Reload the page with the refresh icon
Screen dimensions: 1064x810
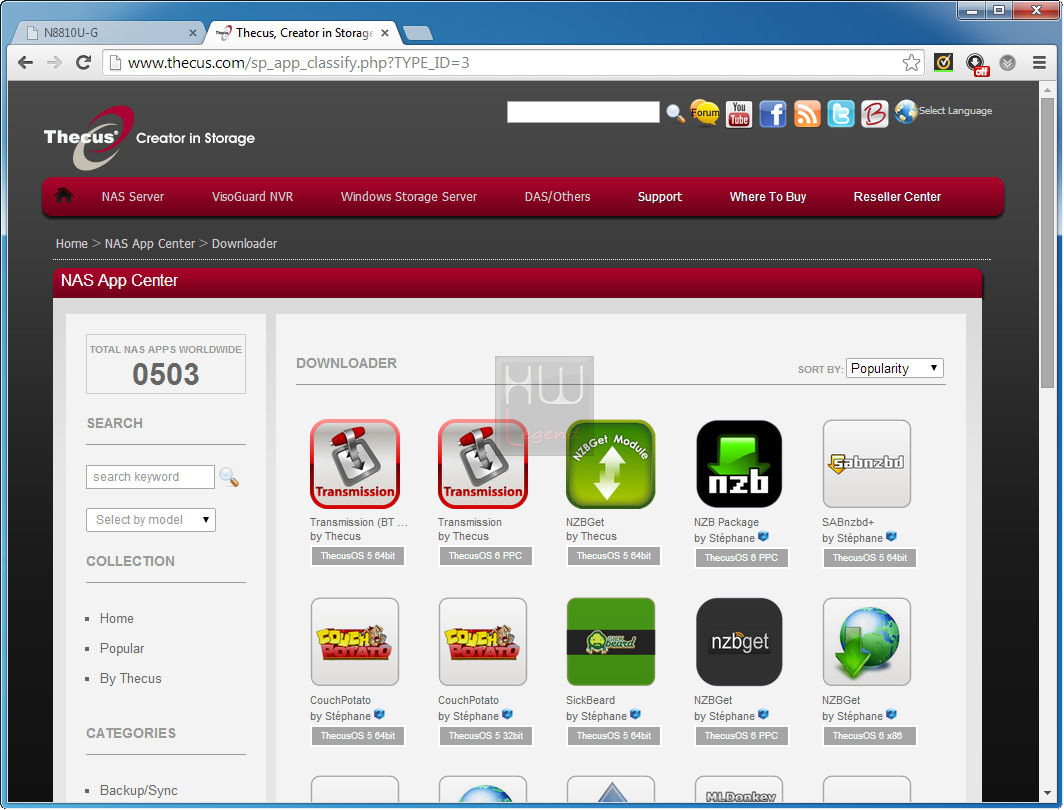tap(83, 63)
